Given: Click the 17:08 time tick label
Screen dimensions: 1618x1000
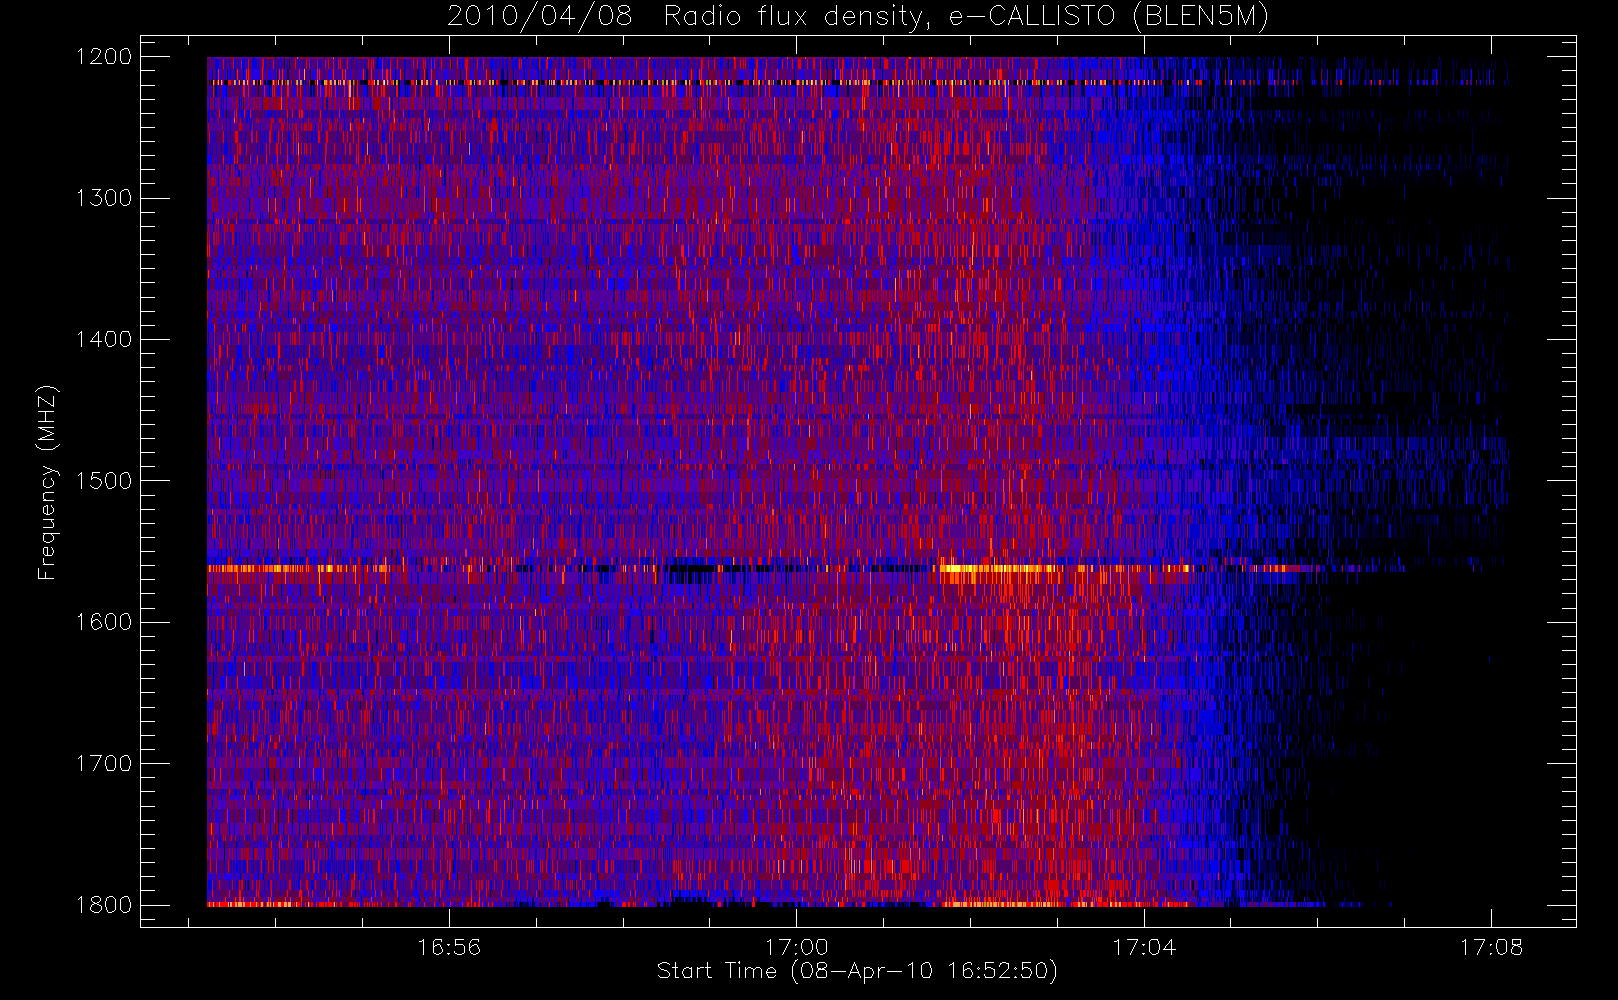Looking at the screenshot, I should pyautogui.click(x=1491, y=947).
